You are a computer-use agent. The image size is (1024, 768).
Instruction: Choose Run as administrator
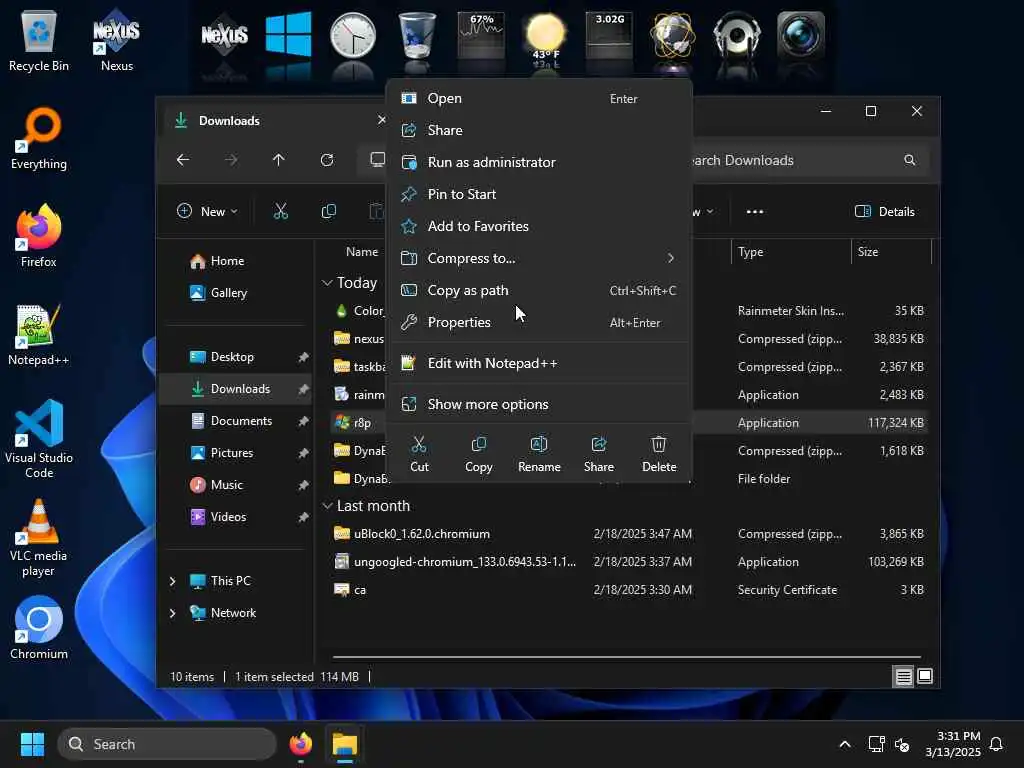[x=539, y=162]
